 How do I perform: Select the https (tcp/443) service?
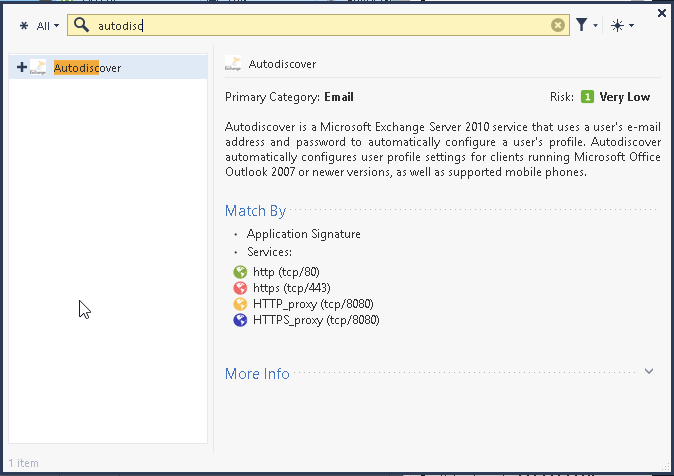coord(292,288)
